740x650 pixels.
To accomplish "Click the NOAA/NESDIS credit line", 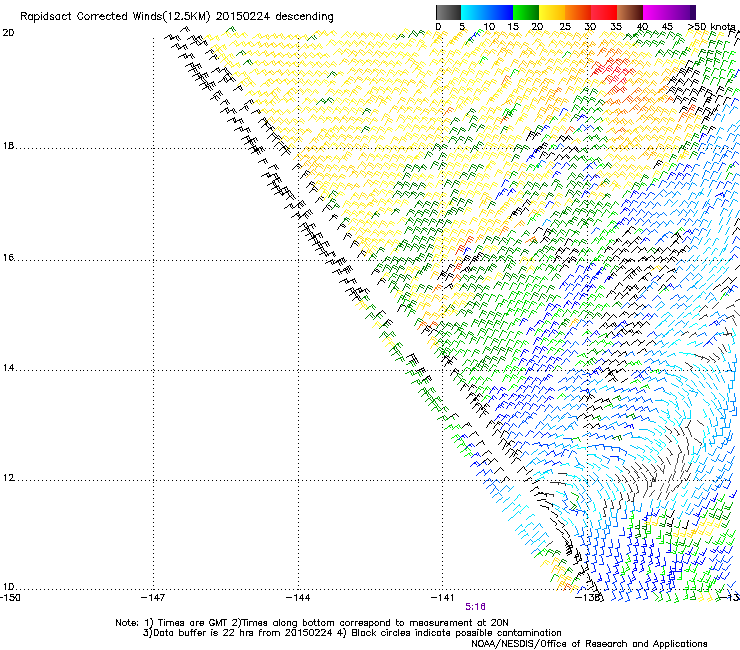I will [589, 644].
